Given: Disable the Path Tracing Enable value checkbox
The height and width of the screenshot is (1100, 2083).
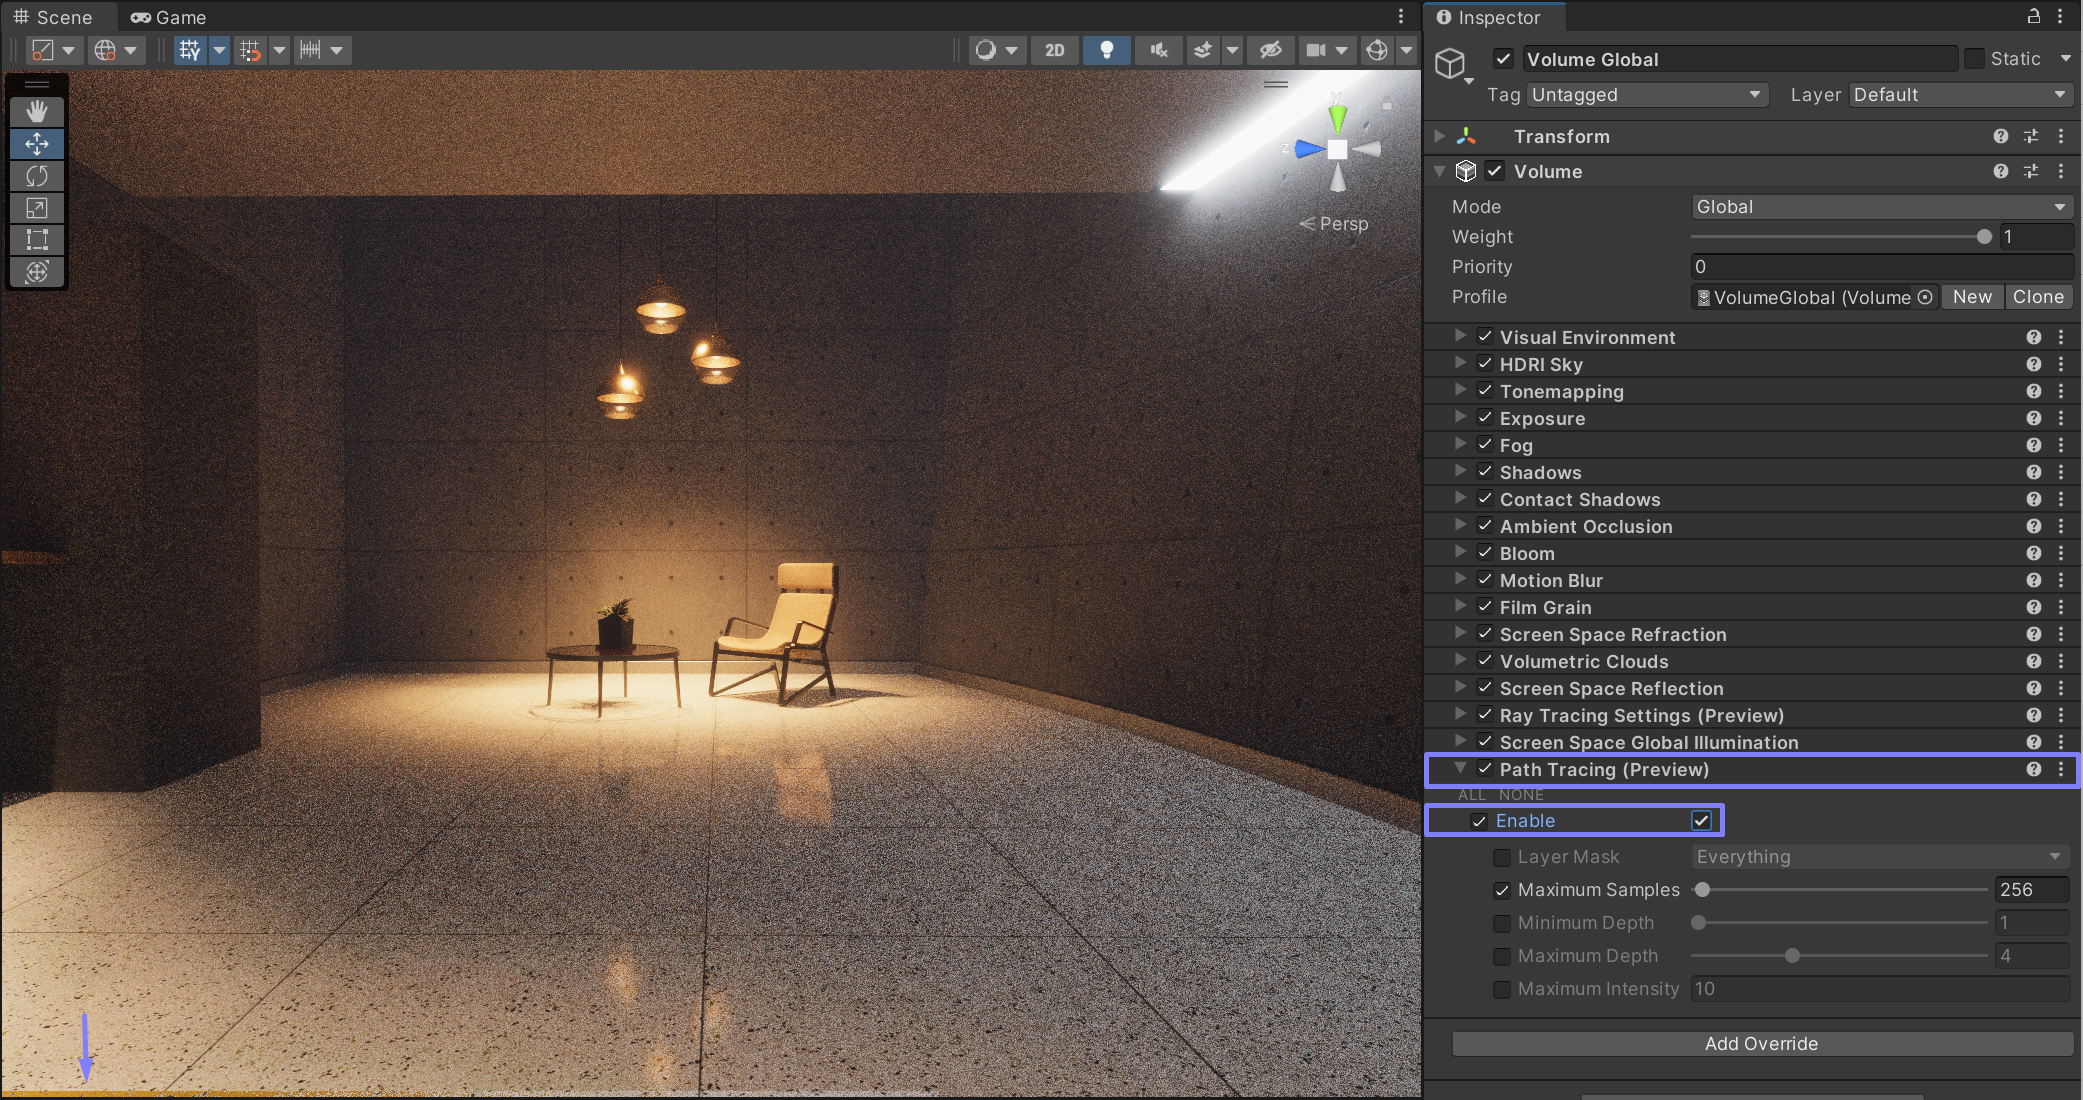Looking at the screenshot, I should point(1701,821).
